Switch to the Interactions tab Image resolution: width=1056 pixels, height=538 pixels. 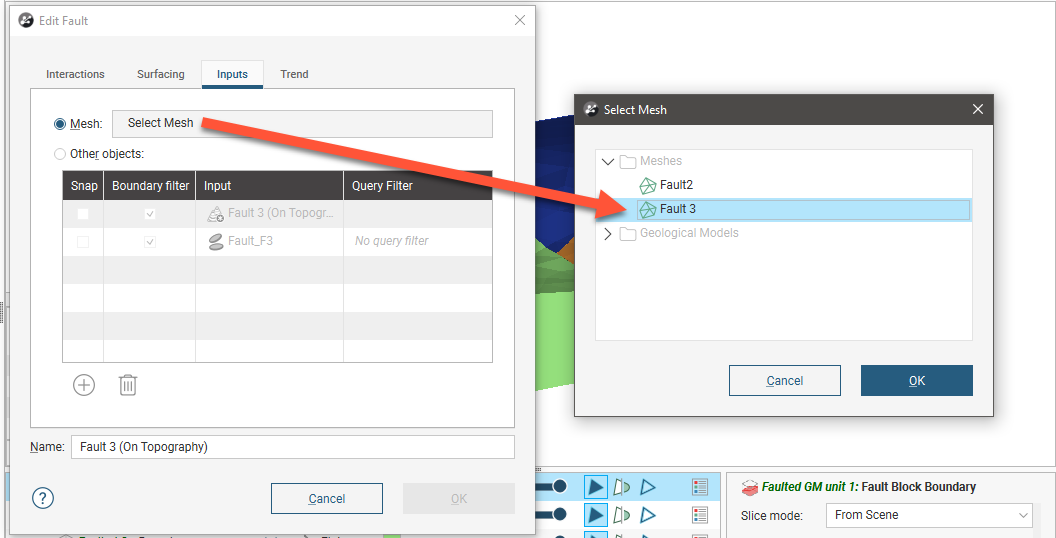pos(75,74)
